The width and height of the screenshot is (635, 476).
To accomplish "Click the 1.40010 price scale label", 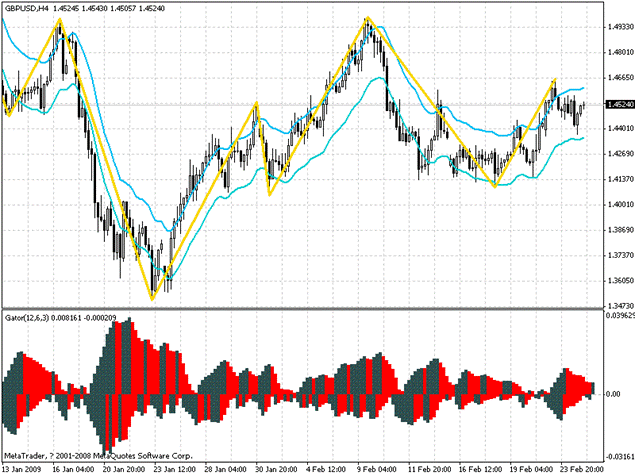I will 620,205.
